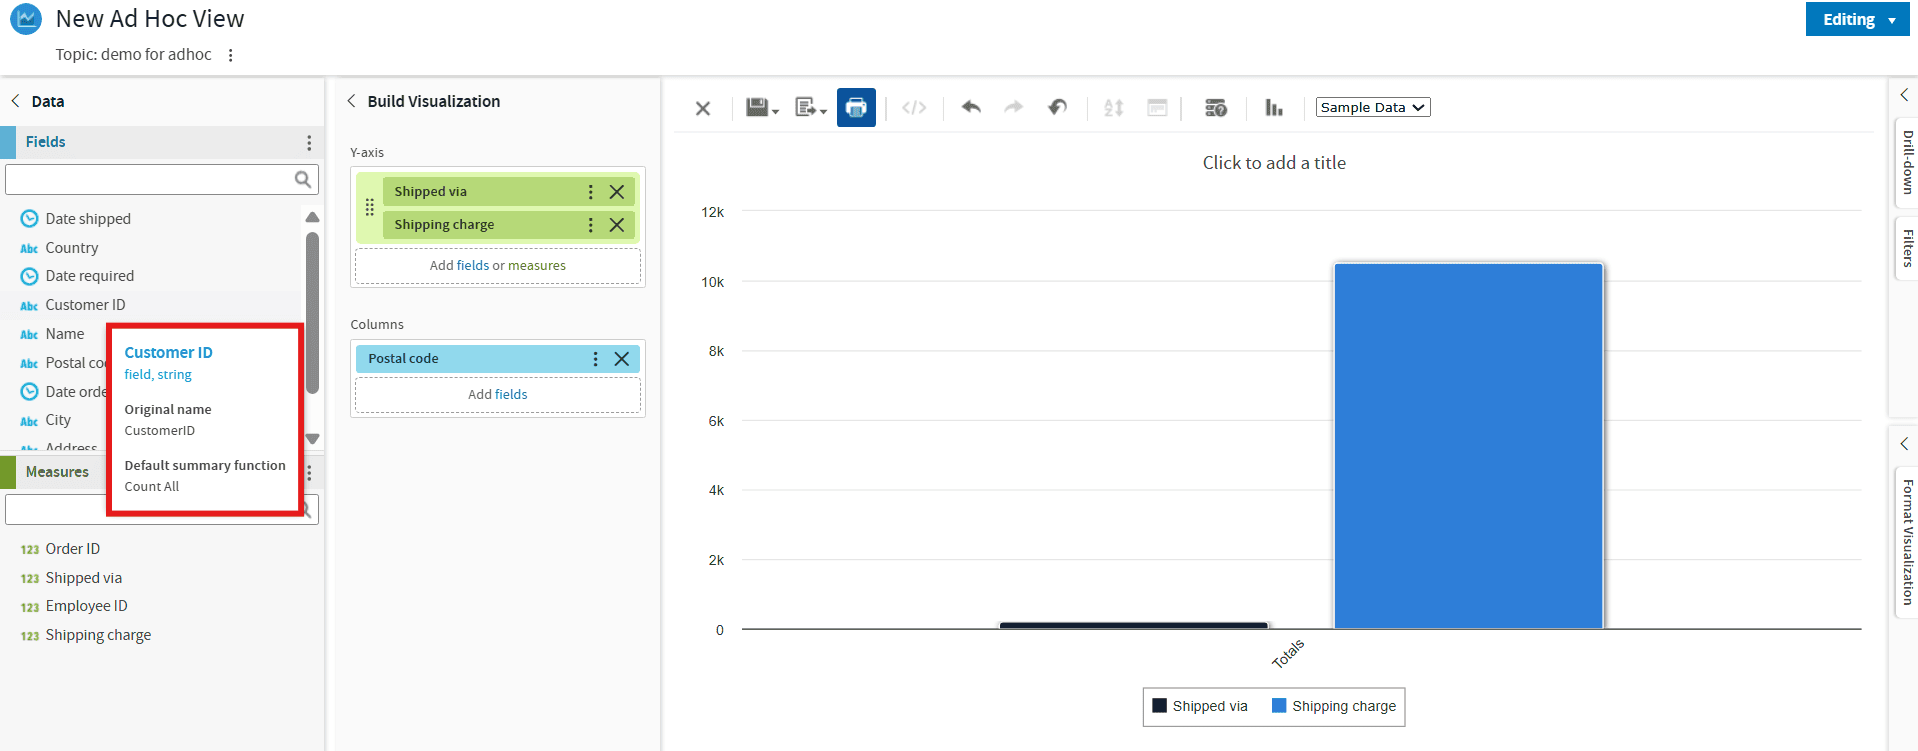The width and height of the screenshot is (1918, 751).
Task: Click the Undo arrow icon
Action: click(x=971, y=108)
